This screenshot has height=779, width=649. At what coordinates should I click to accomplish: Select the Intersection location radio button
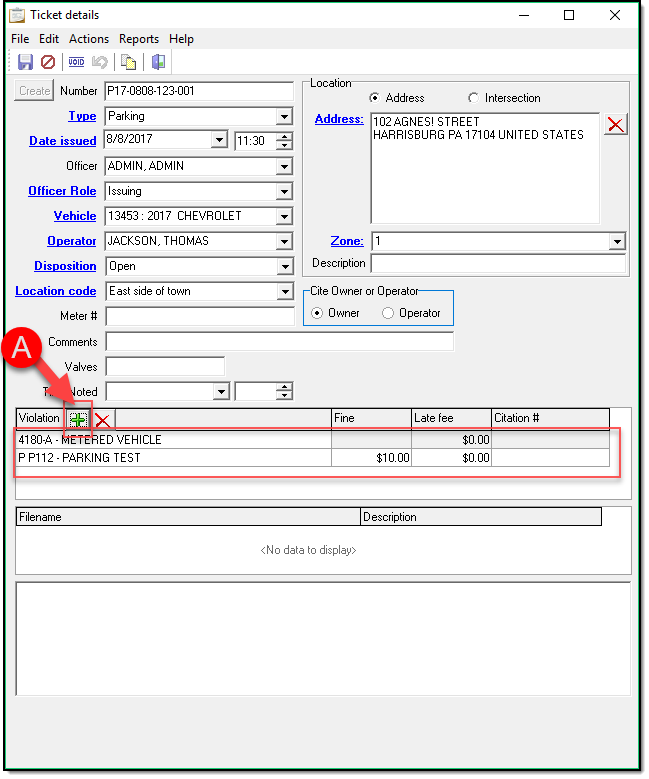473,98
